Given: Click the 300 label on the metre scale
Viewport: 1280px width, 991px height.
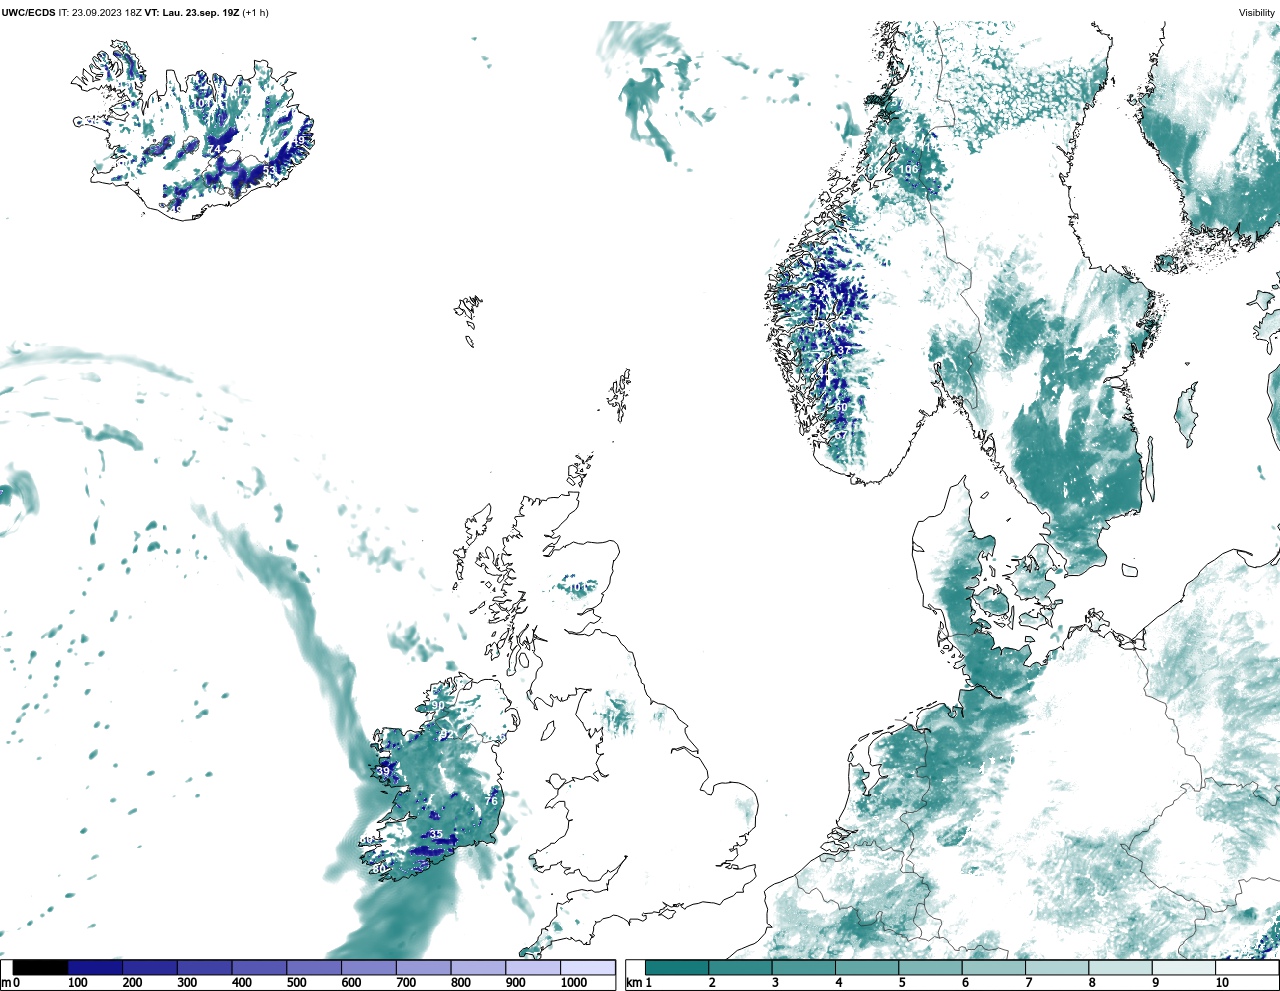Looking at the screenshot, I should 187,983.
